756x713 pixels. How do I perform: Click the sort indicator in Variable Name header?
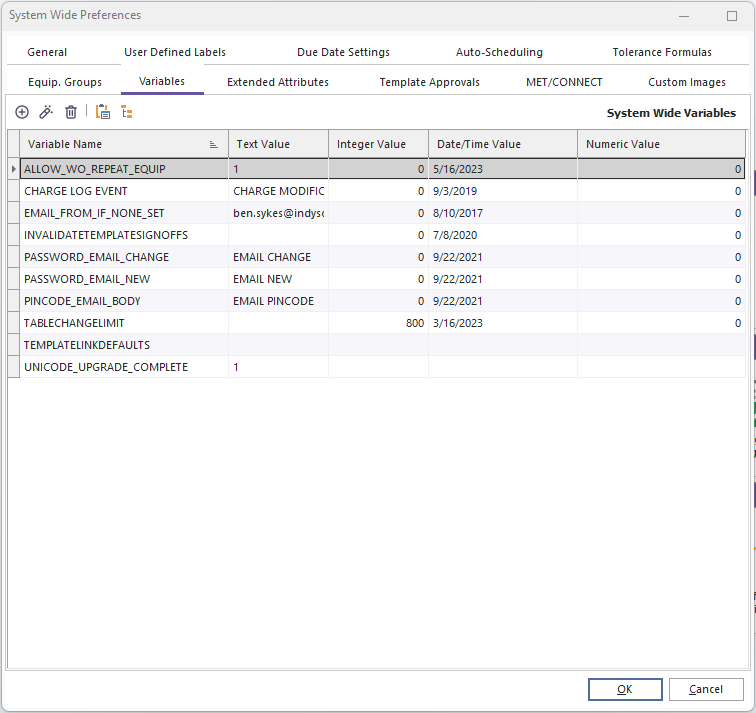point(213,145)
